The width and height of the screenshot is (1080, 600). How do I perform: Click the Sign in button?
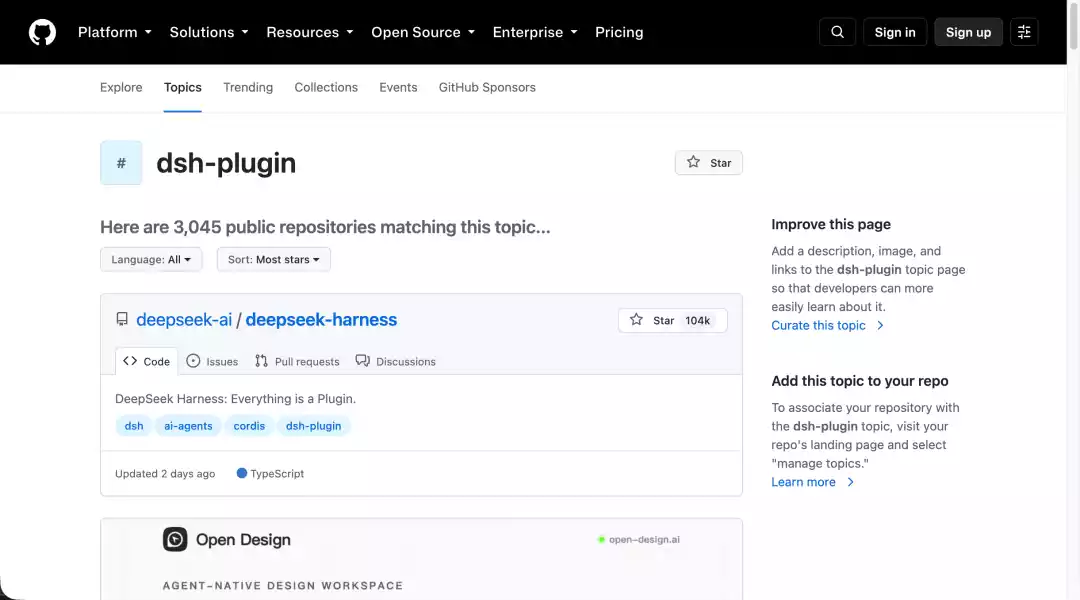[895, 32]
